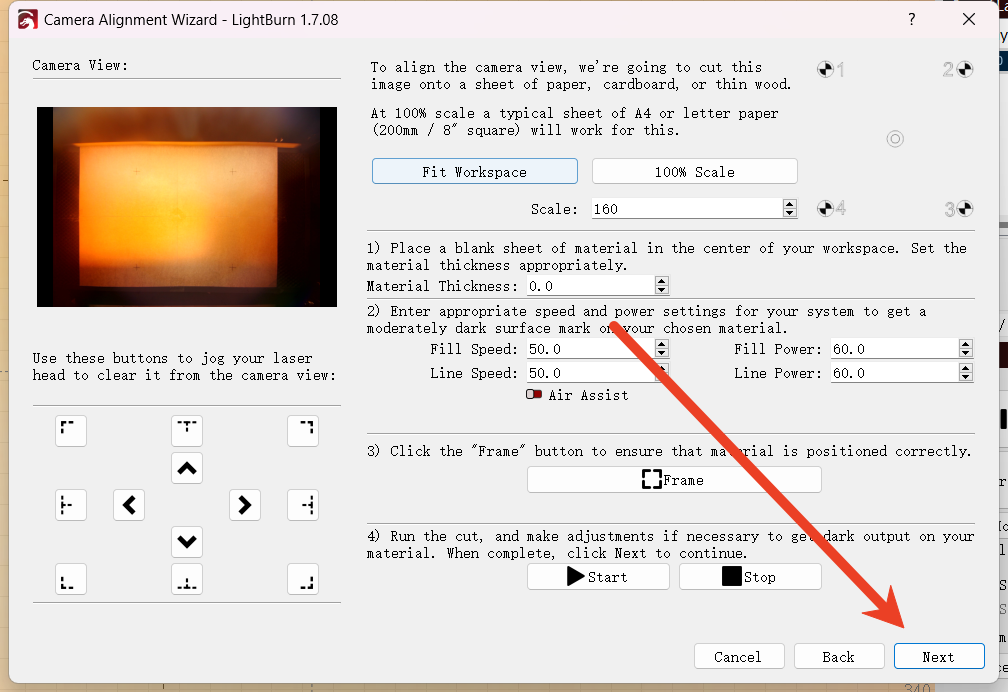Image resolution: width=1008 pixels, height=692 pixels.
Task: Cancel the Camera Alignment Wizard
Action: click(x=739, y=657)
